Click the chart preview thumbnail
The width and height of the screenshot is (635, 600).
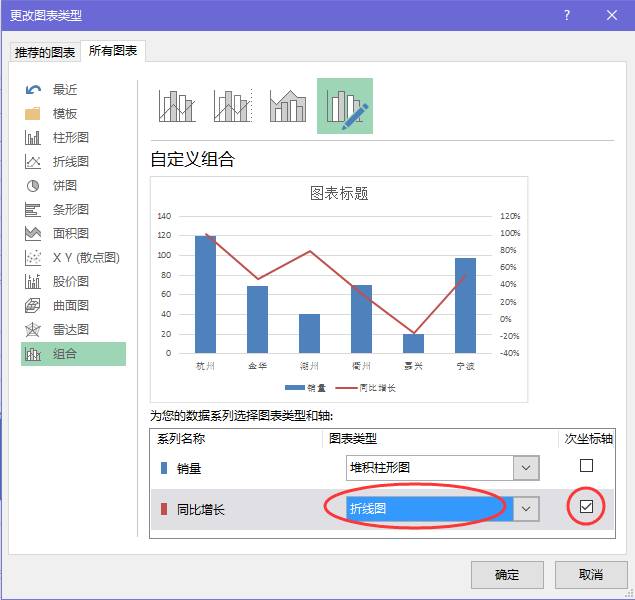click(x=339, y=289)
